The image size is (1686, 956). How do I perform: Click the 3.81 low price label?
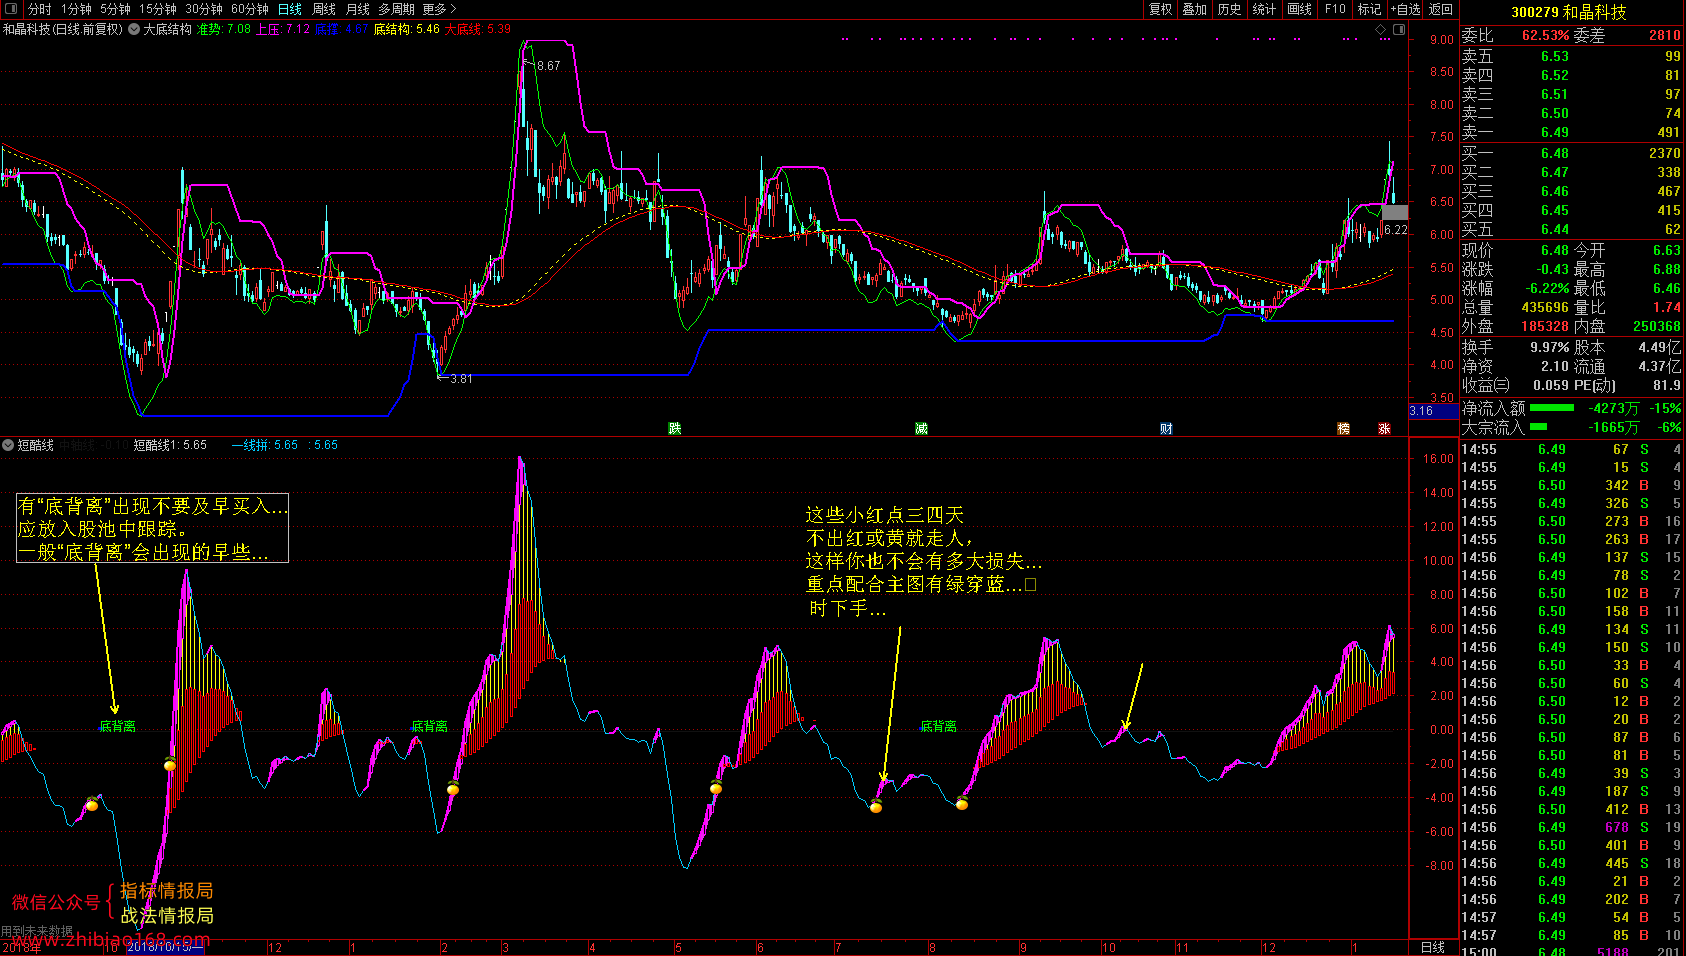click(x=461, y=379)
